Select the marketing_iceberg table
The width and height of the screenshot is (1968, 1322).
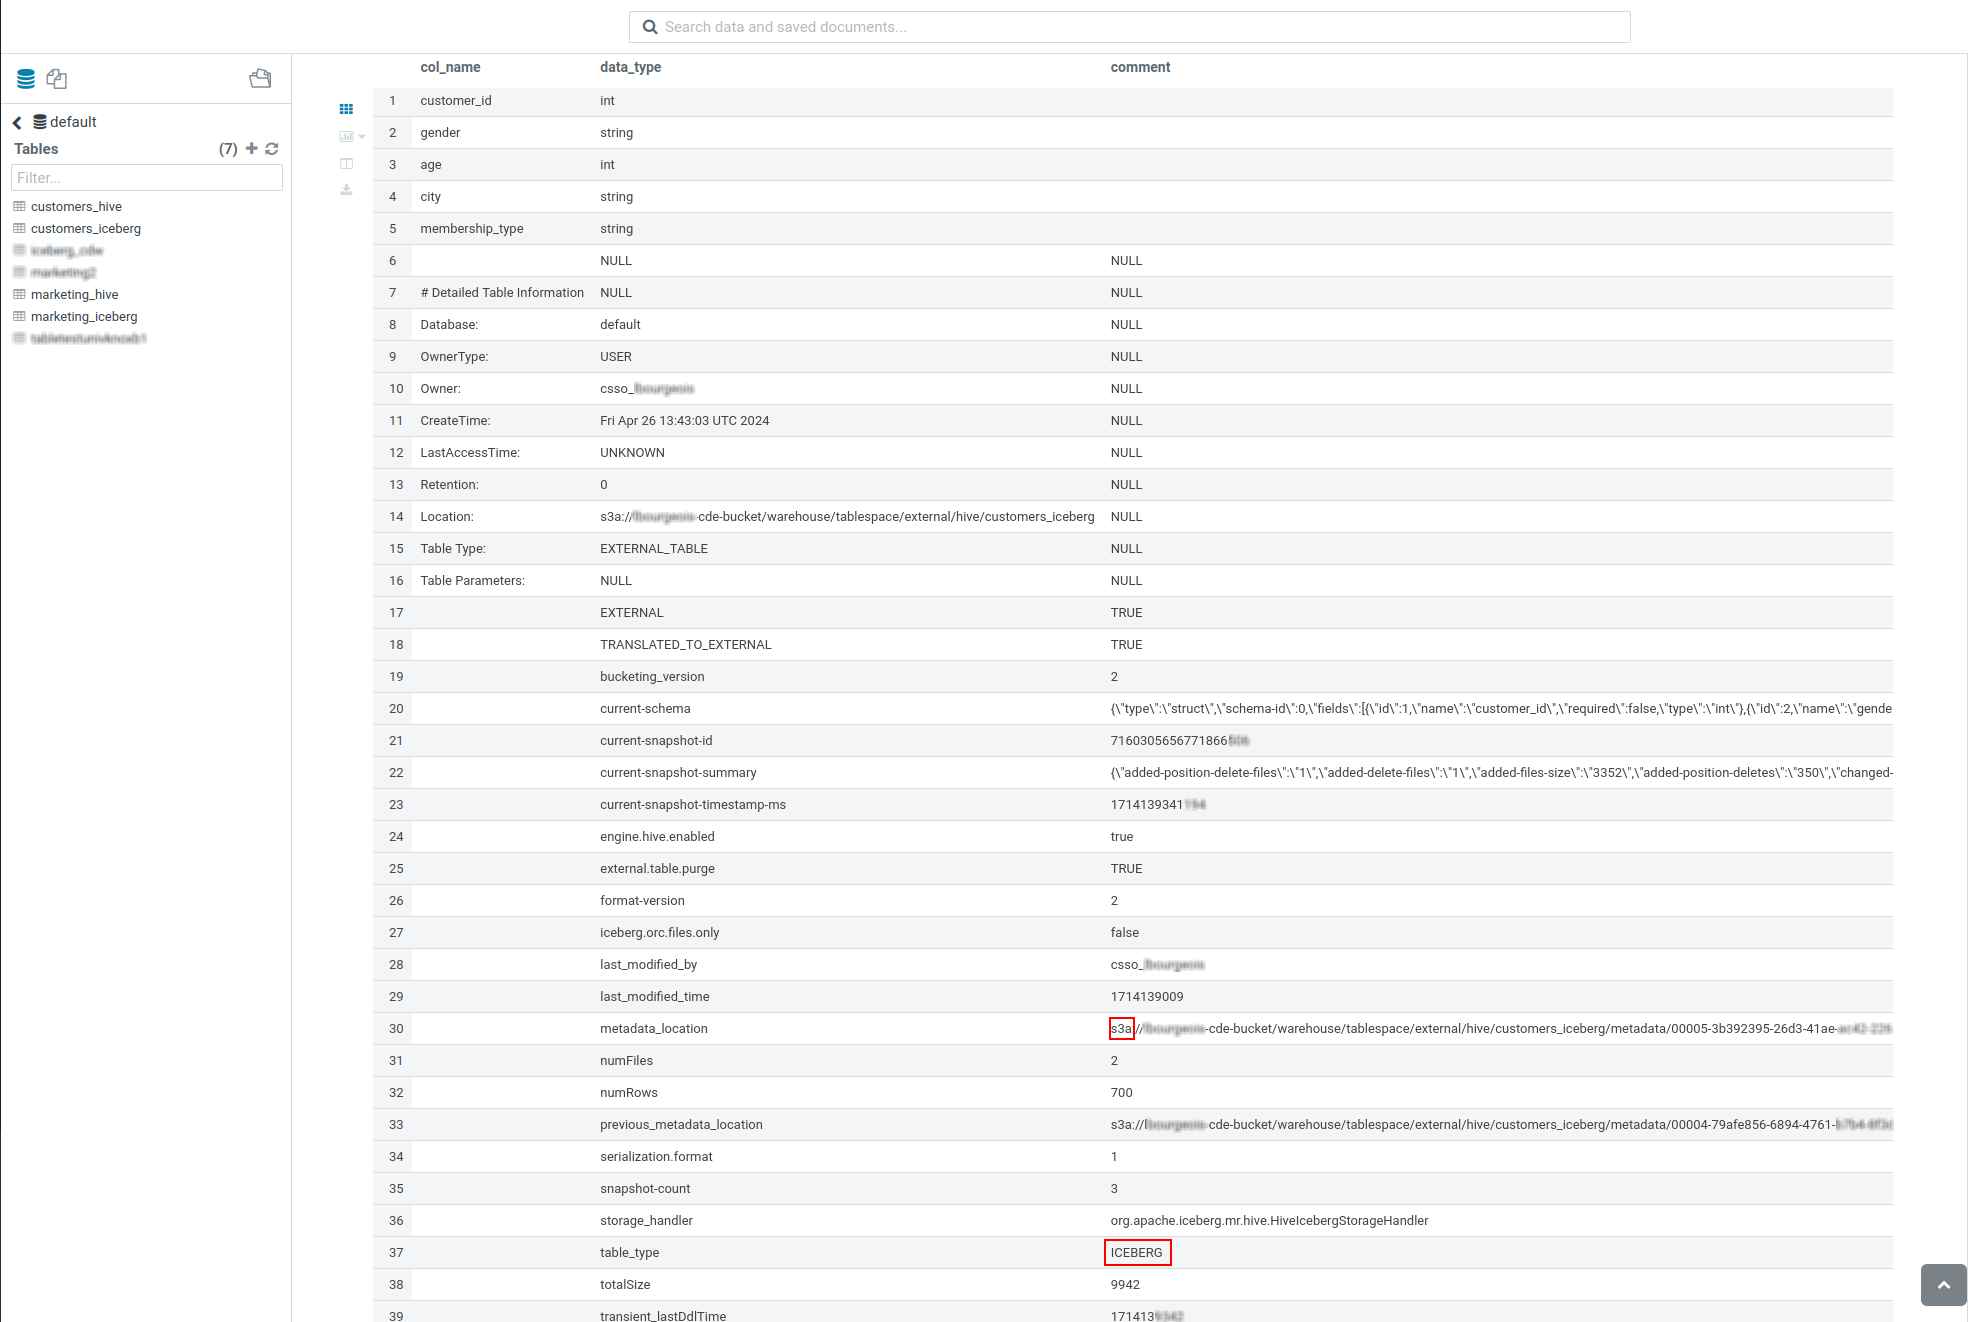pos(84,317)
